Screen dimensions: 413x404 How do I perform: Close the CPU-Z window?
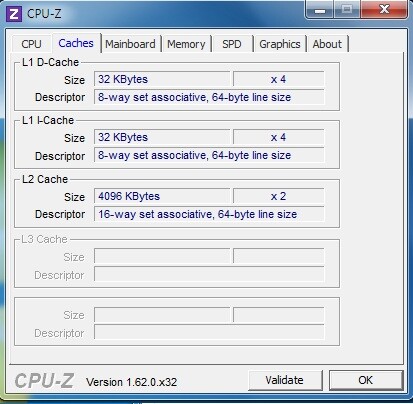[384, 10]
